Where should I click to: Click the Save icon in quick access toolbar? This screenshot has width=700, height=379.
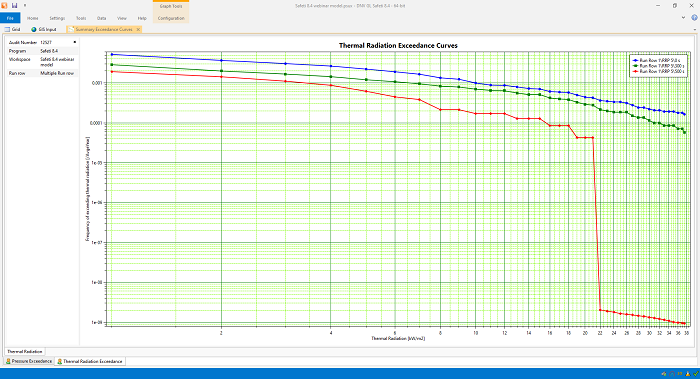coord(14,5)
